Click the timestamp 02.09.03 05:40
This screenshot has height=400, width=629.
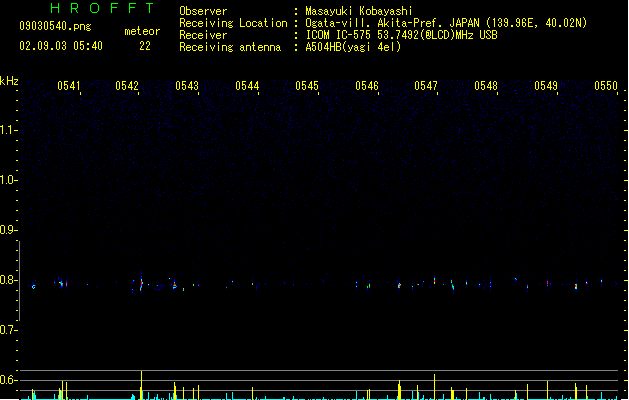[x=61, y=46]
